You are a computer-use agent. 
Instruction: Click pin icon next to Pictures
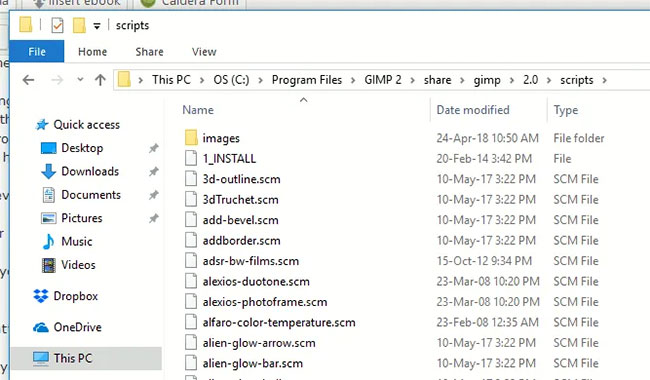click(154, 218)
